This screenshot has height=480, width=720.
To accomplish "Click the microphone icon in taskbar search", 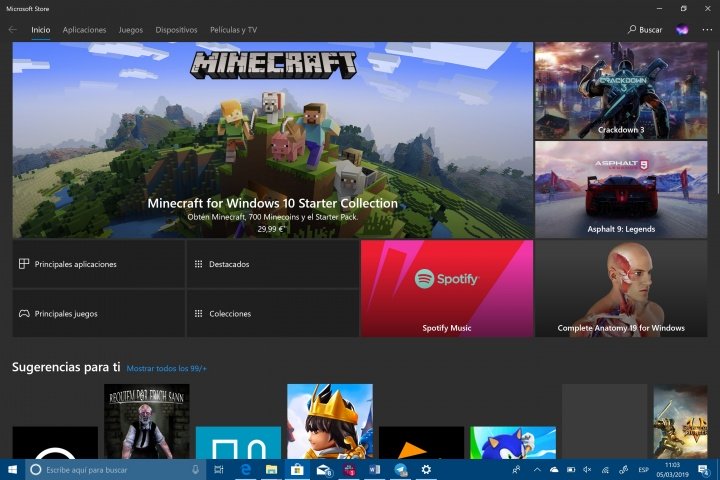I will click(x=195, y=469).
